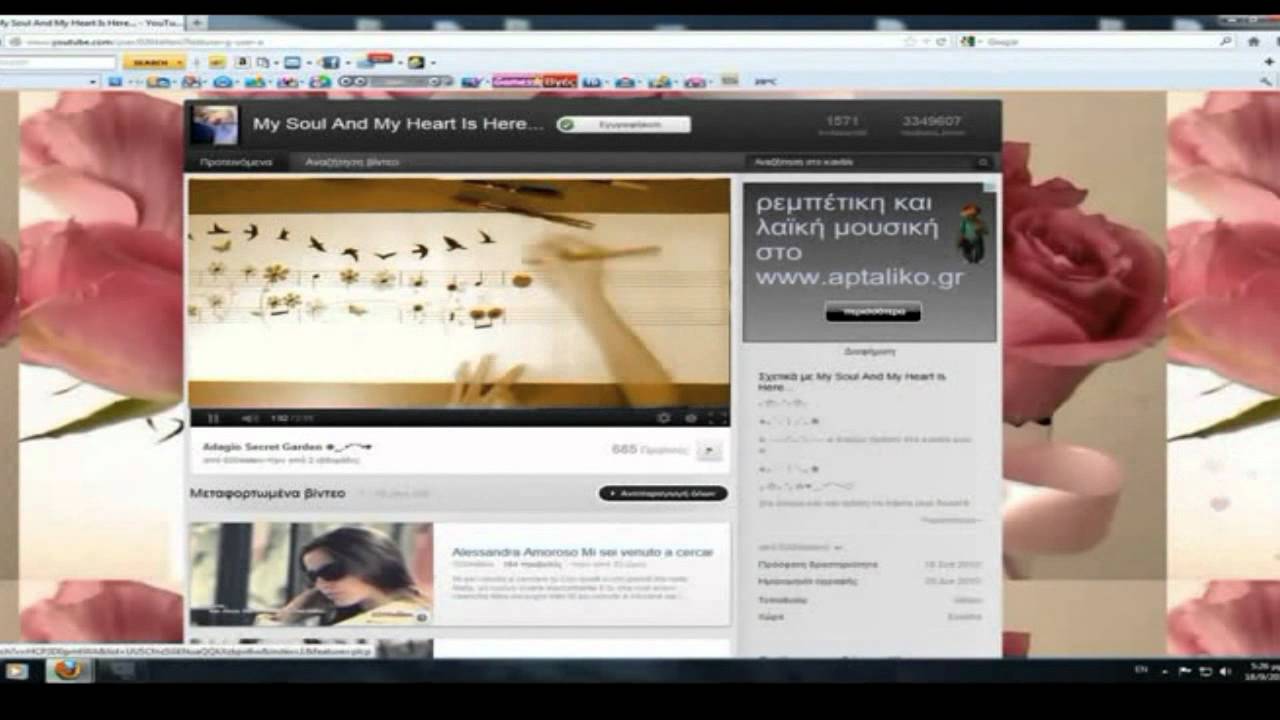
Task: Reload the page with the refresh icon
Action: (x=941, y=42)
